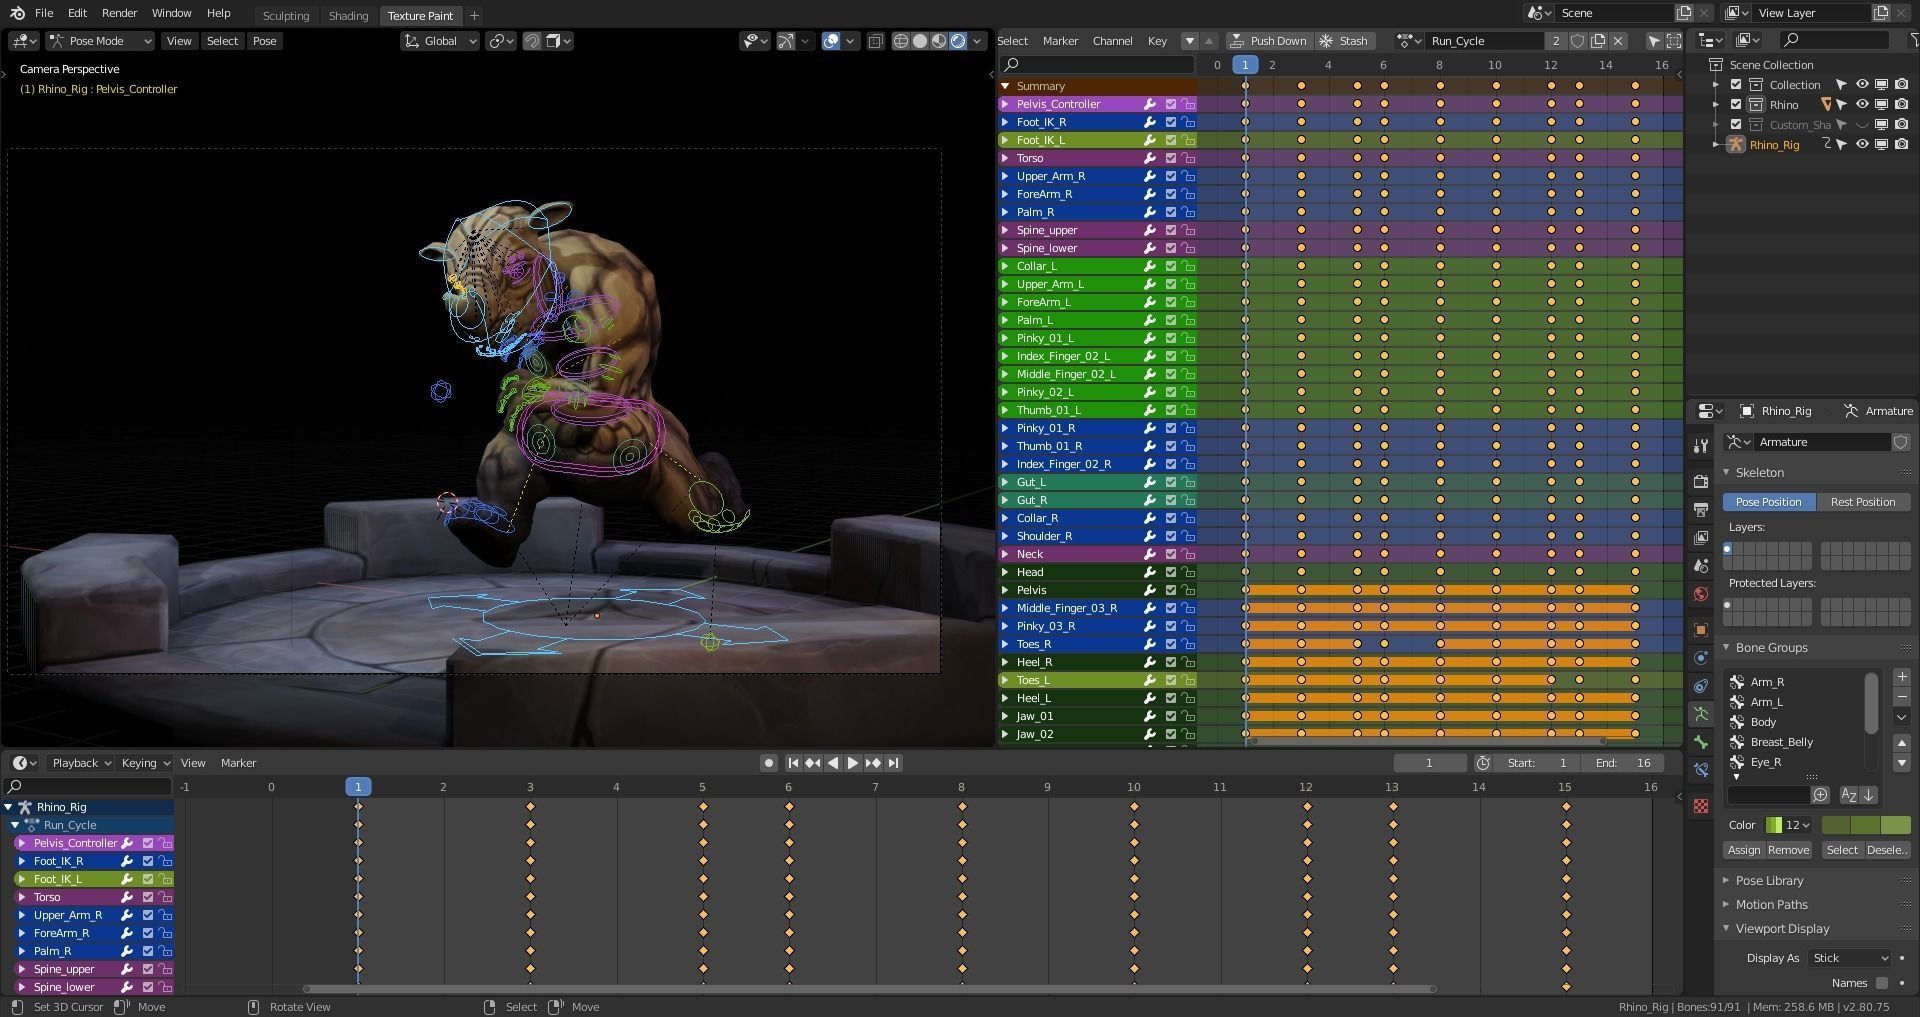Open the Pose Mode dropdown
The width and height of the screenshot is (1920, 1017).
pyautogui.click(x=100, y=41)
